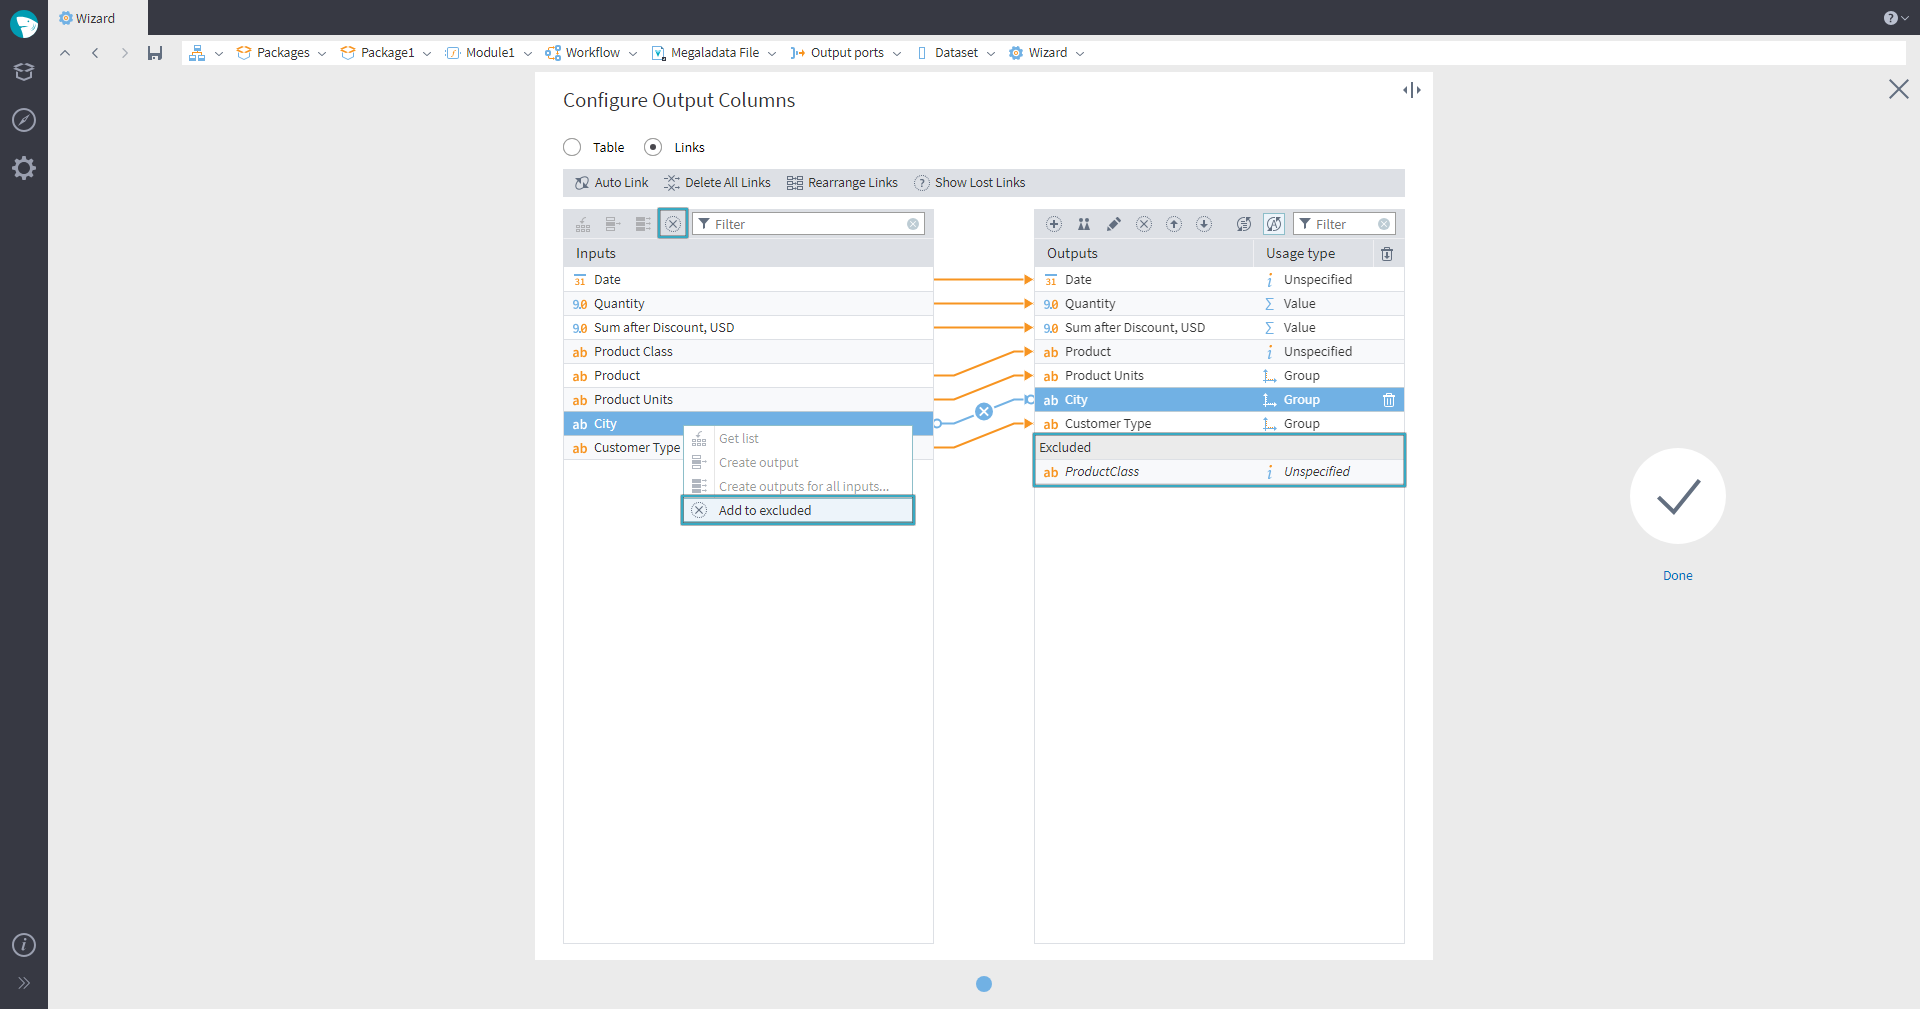Delete the City output via trash icon
This screenshot has width=1920, height=1009.
pos(1388,400)
